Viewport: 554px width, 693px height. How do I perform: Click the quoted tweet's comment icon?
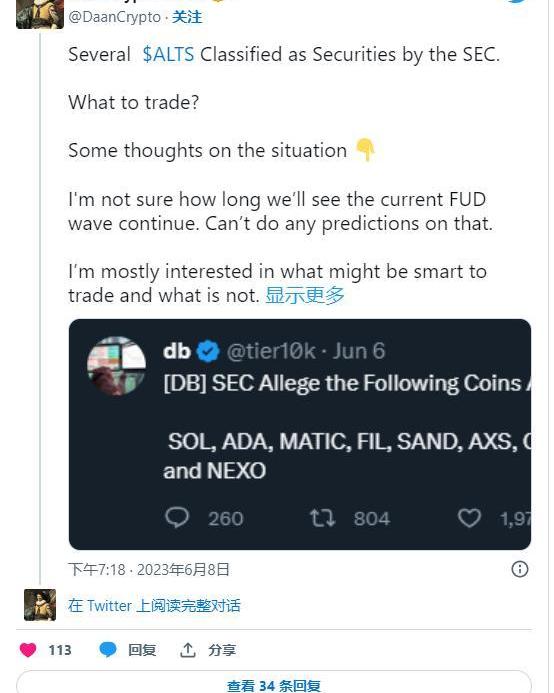[177, 518]
